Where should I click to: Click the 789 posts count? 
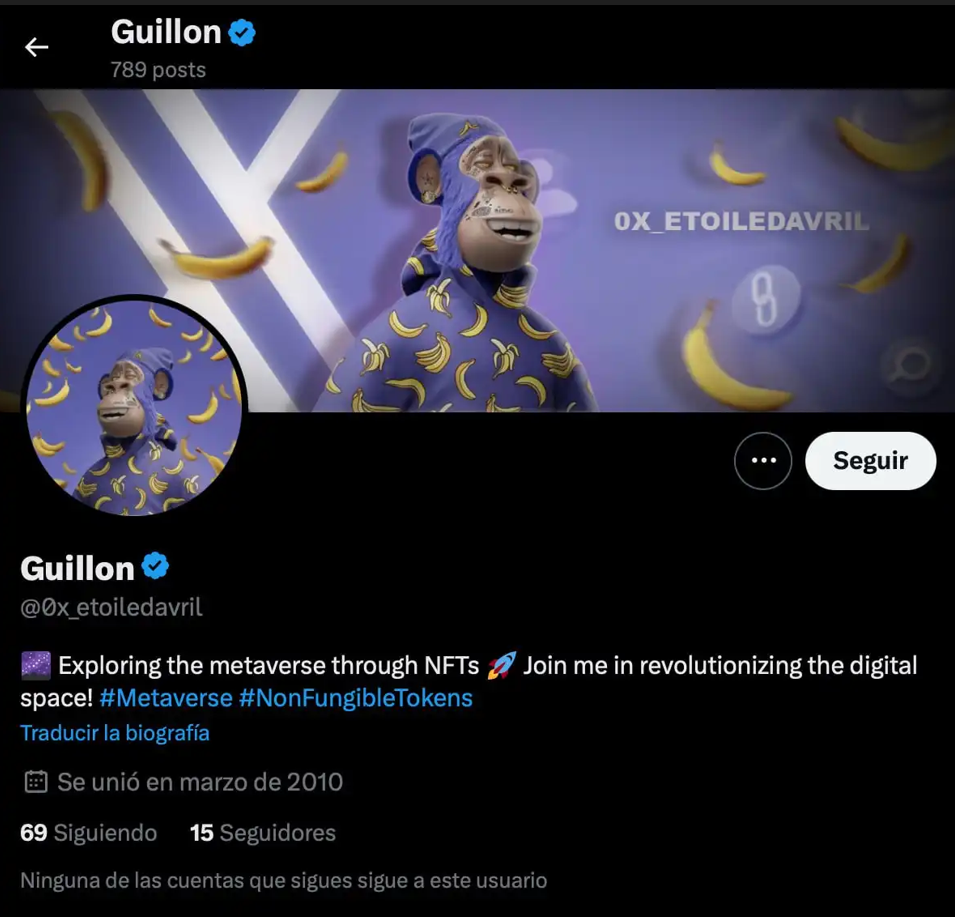coord(158,70)
